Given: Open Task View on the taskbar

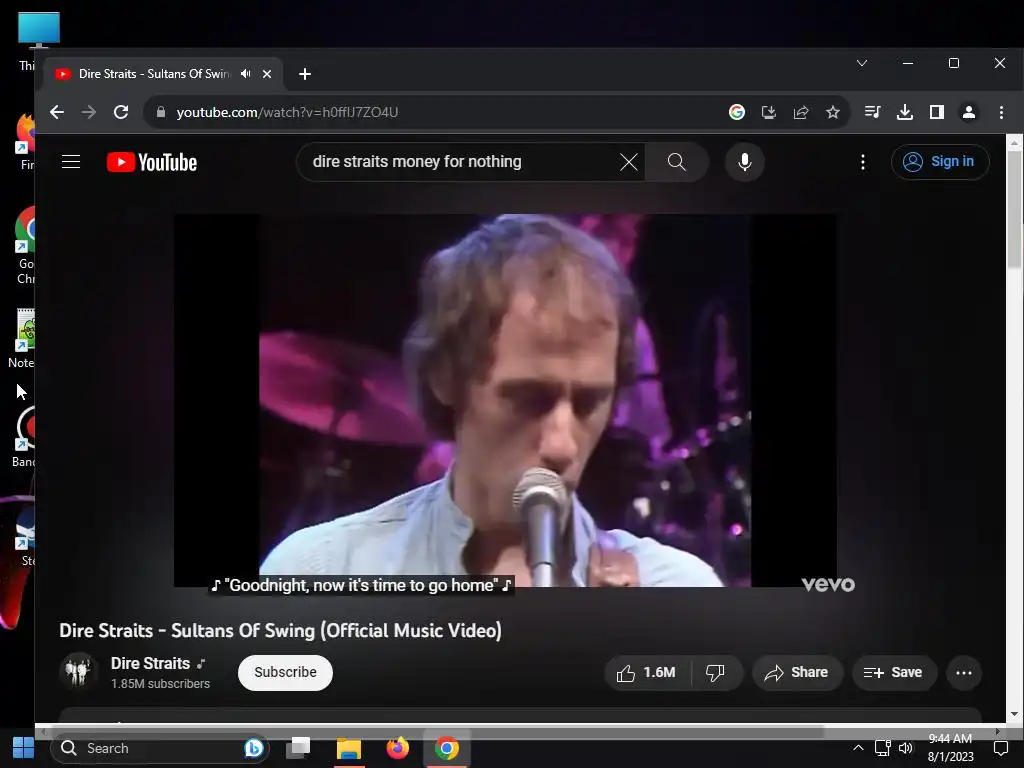Looking at the screenshot, I should (x=298, y=748).
